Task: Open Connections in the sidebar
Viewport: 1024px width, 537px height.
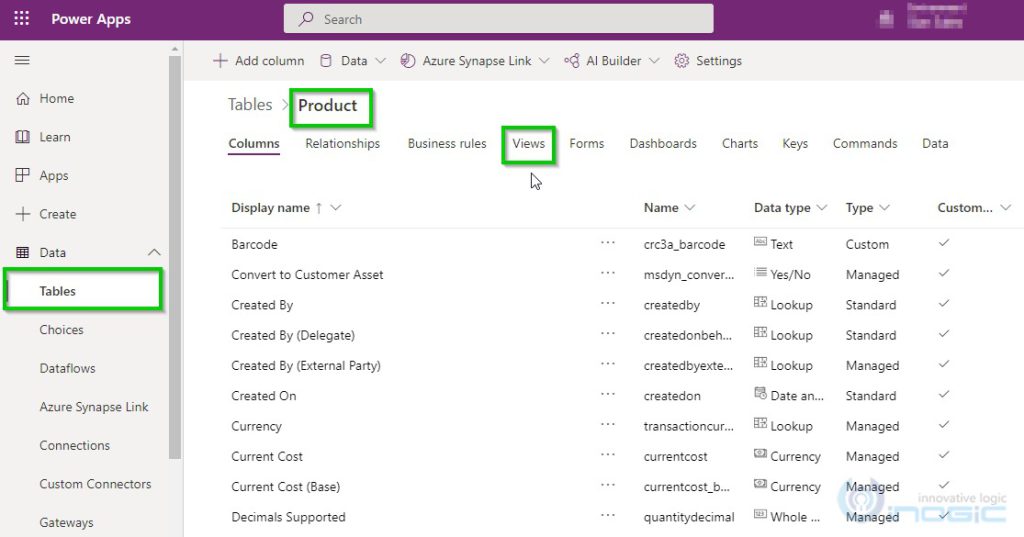Action: [x=74, y=445]
